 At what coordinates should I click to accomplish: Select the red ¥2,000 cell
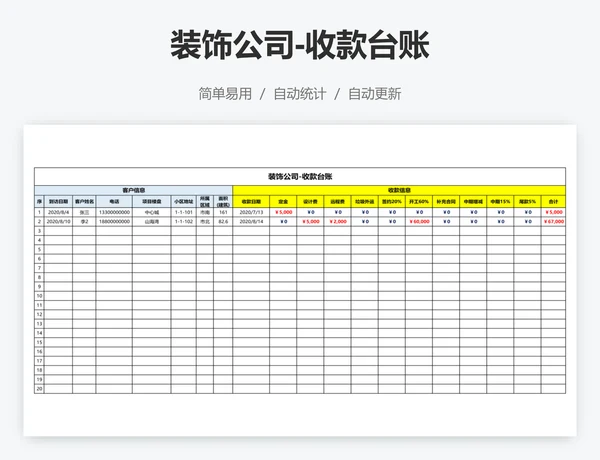[x=338, y=222]
